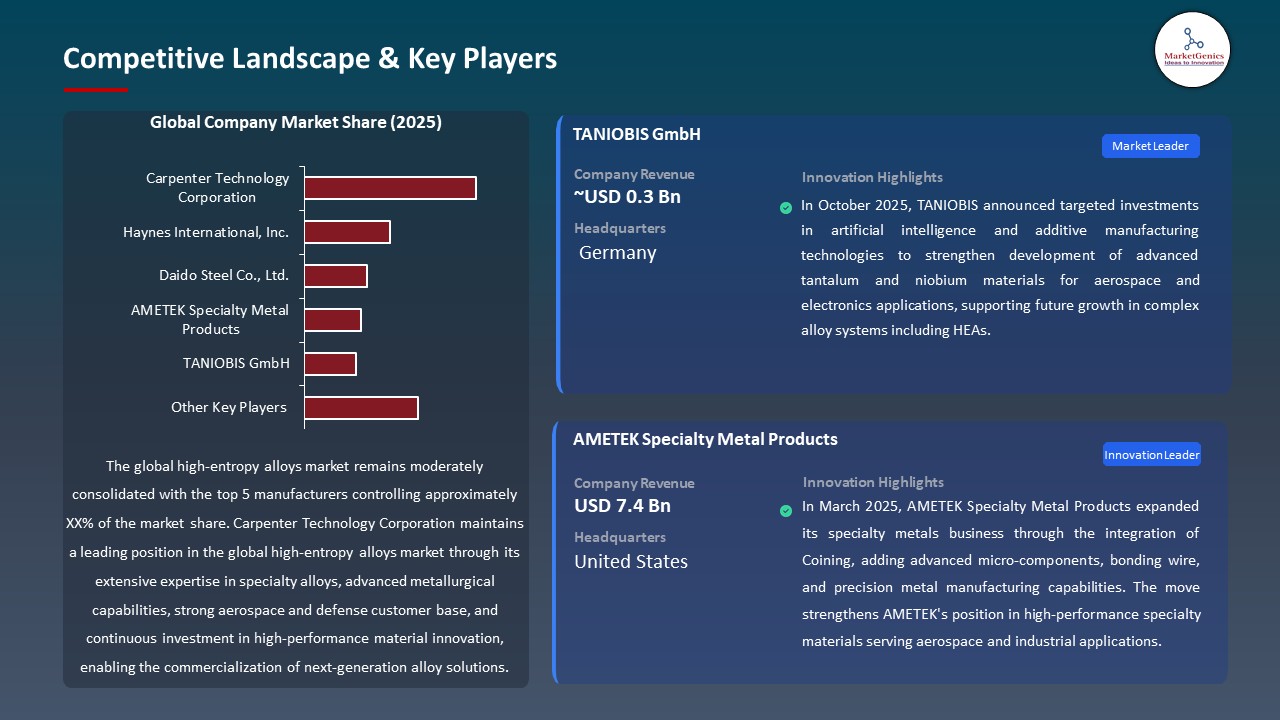Click the Carpenter Technology Corporation axis label
Image resolution: width=1280 pixels, height=720 pixels.
tap(218, 188)
